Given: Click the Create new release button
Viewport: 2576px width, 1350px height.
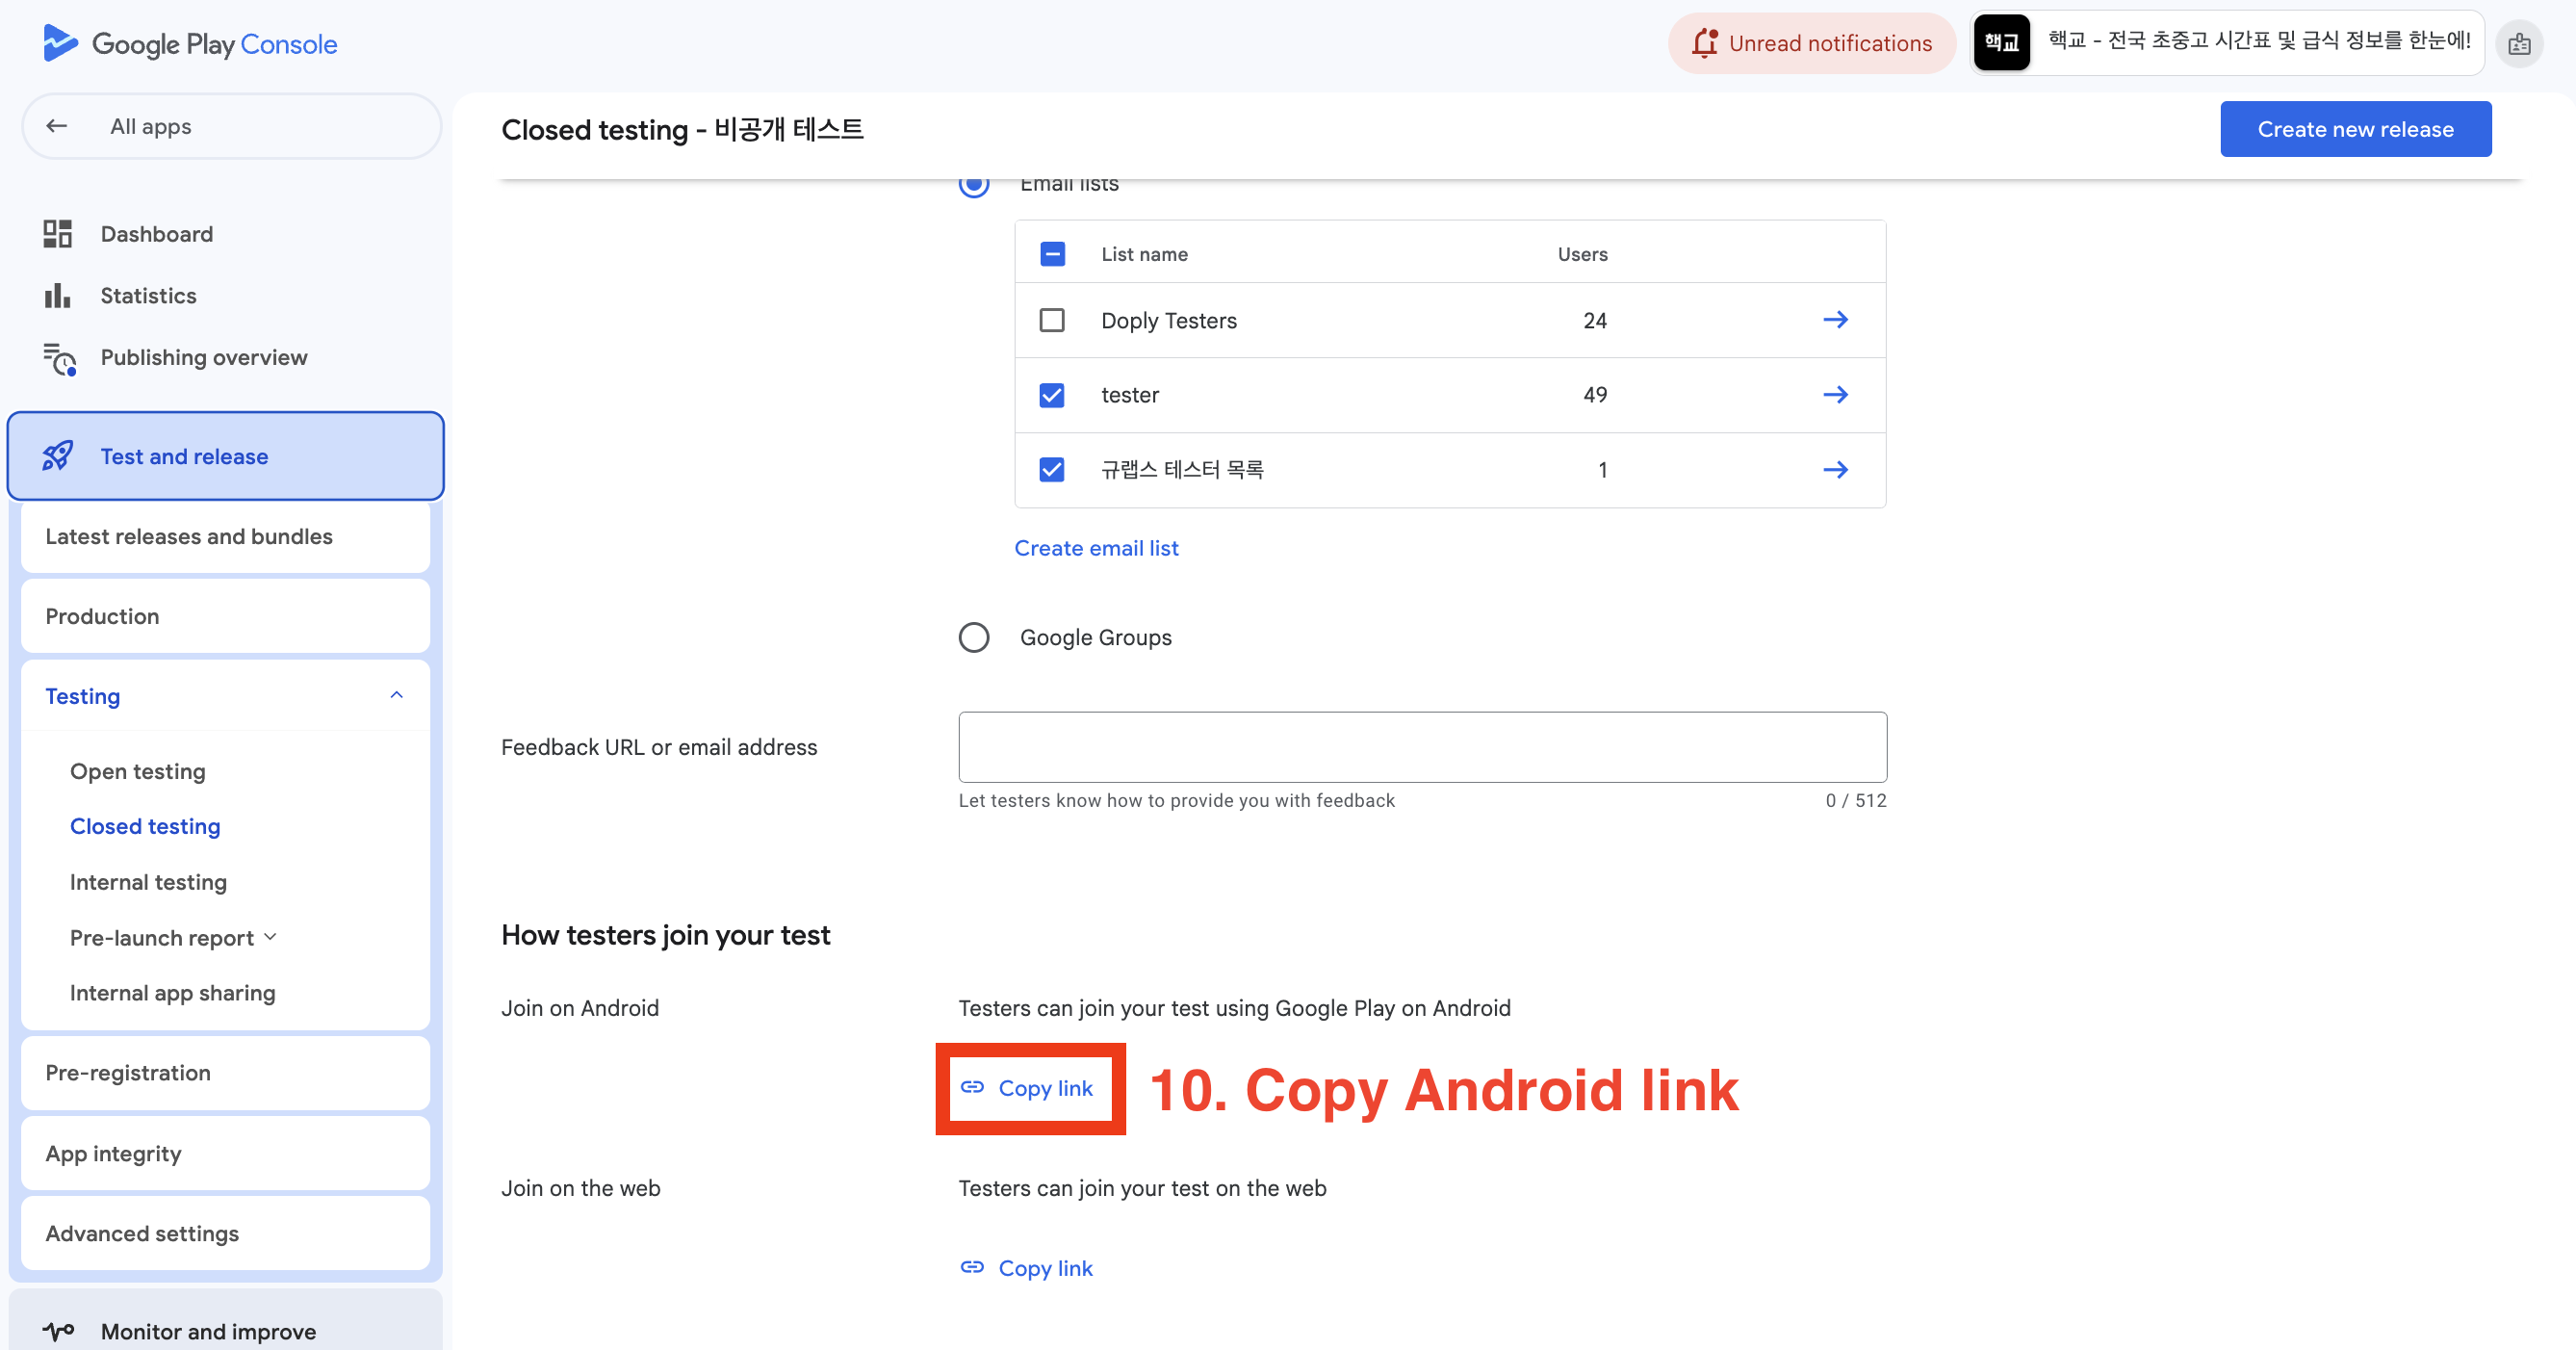Looking at the screenshot, I should (x=2355, y=129).
